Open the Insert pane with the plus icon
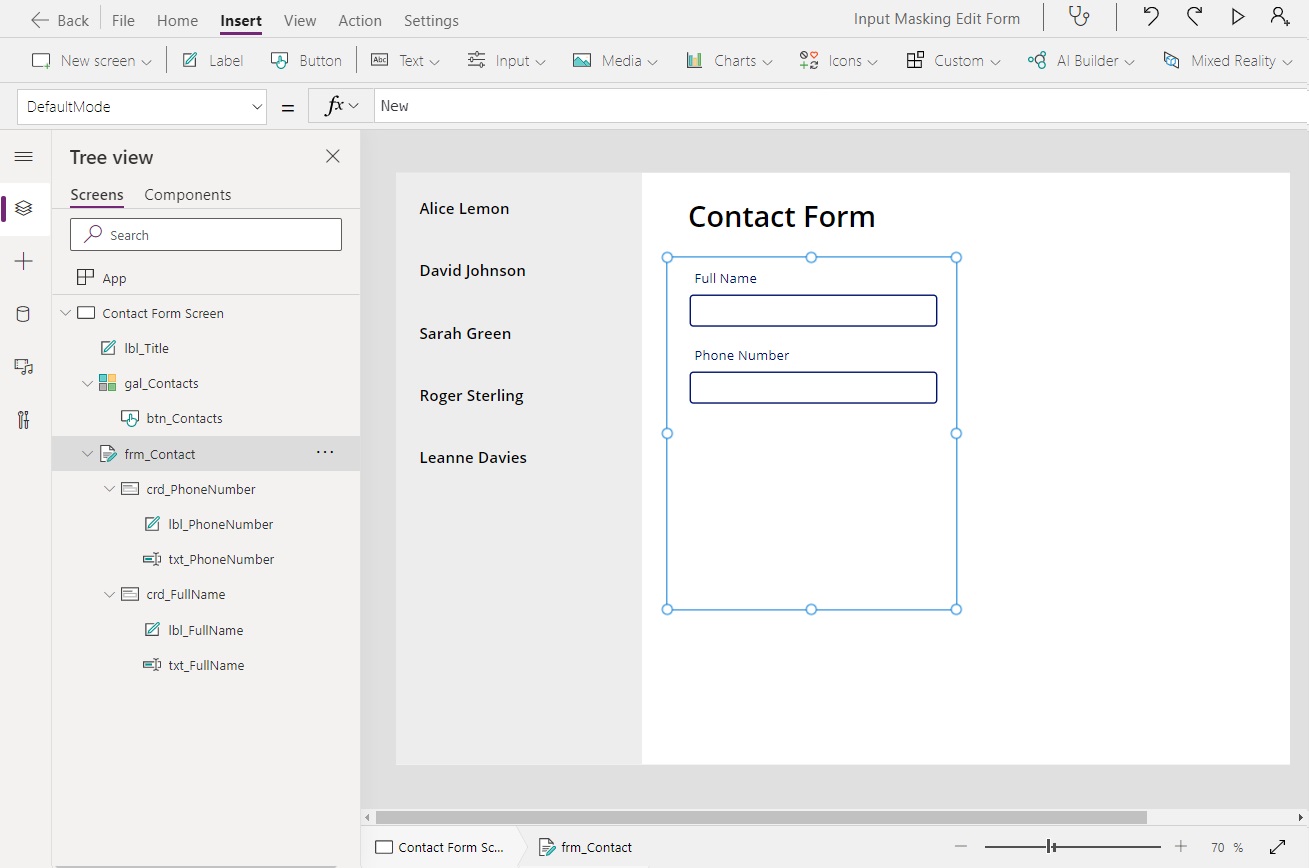Screen dimensions: 1309x868 (24, 261)
